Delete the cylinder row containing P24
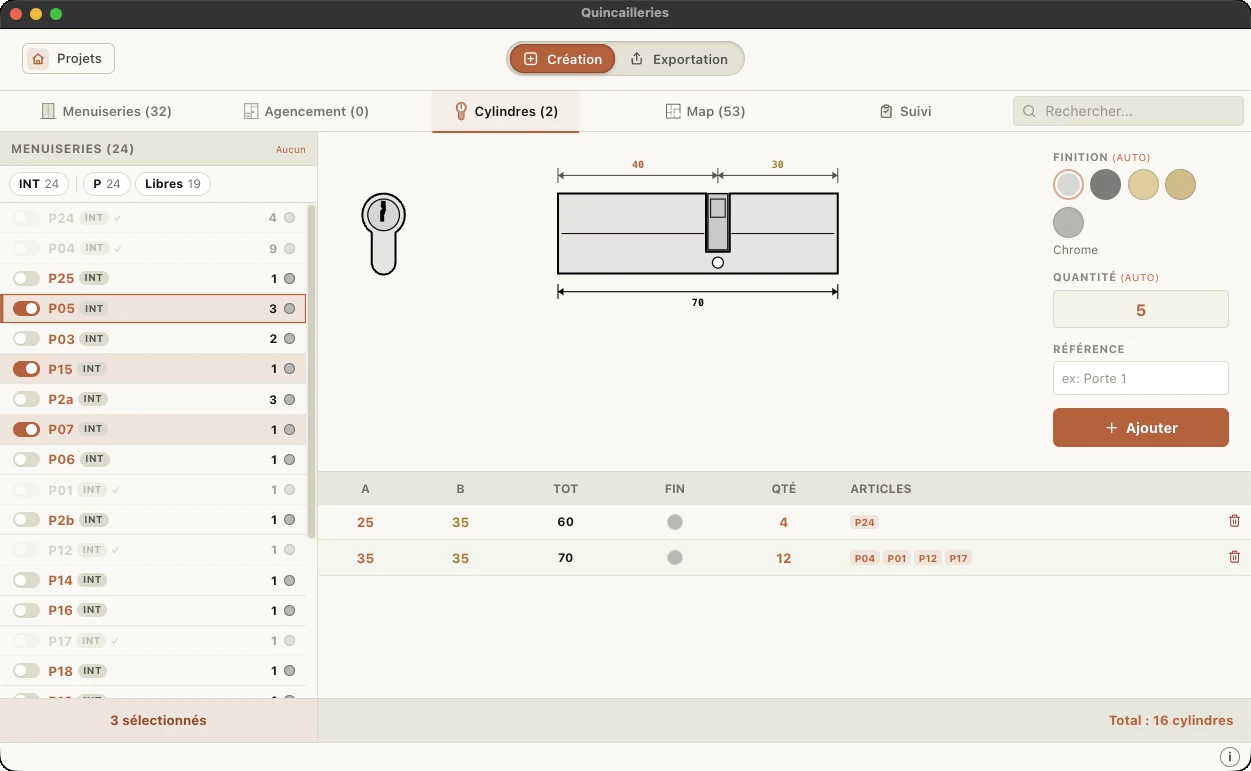This screenshot has height=771, width=1251. pos(1234,521)
